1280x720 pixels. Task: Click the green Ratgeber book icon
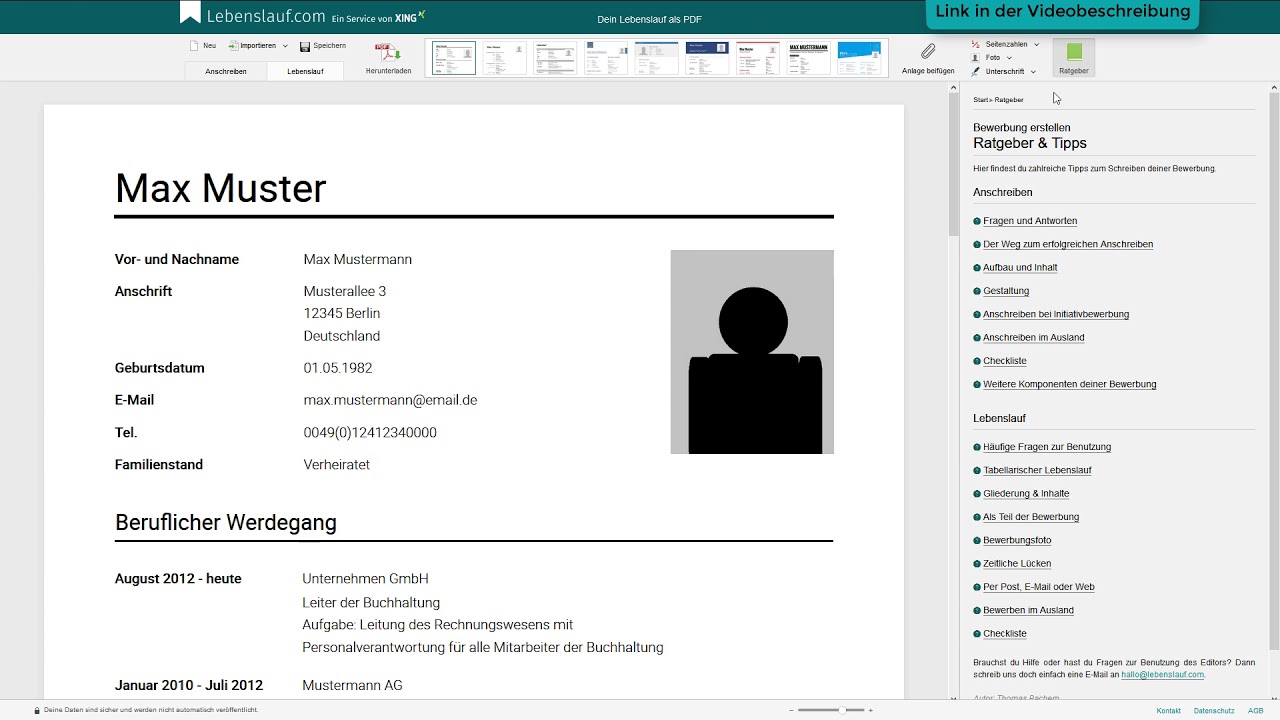click(1074, 51)
